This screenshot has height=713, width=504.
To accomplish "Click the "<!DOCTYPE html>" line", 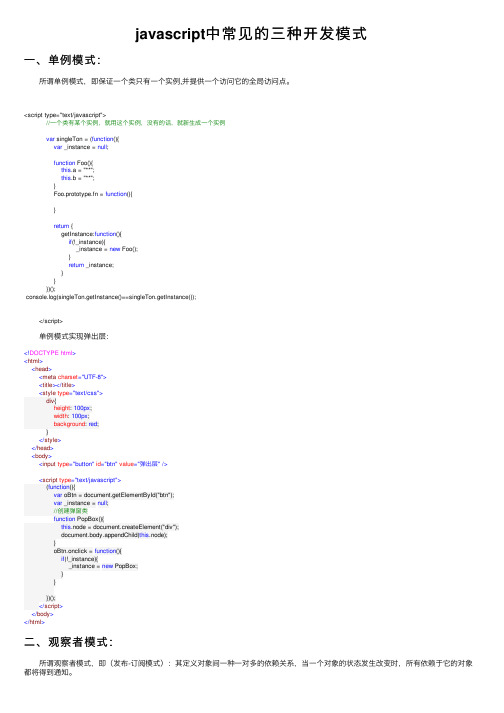I will point(50,353).
